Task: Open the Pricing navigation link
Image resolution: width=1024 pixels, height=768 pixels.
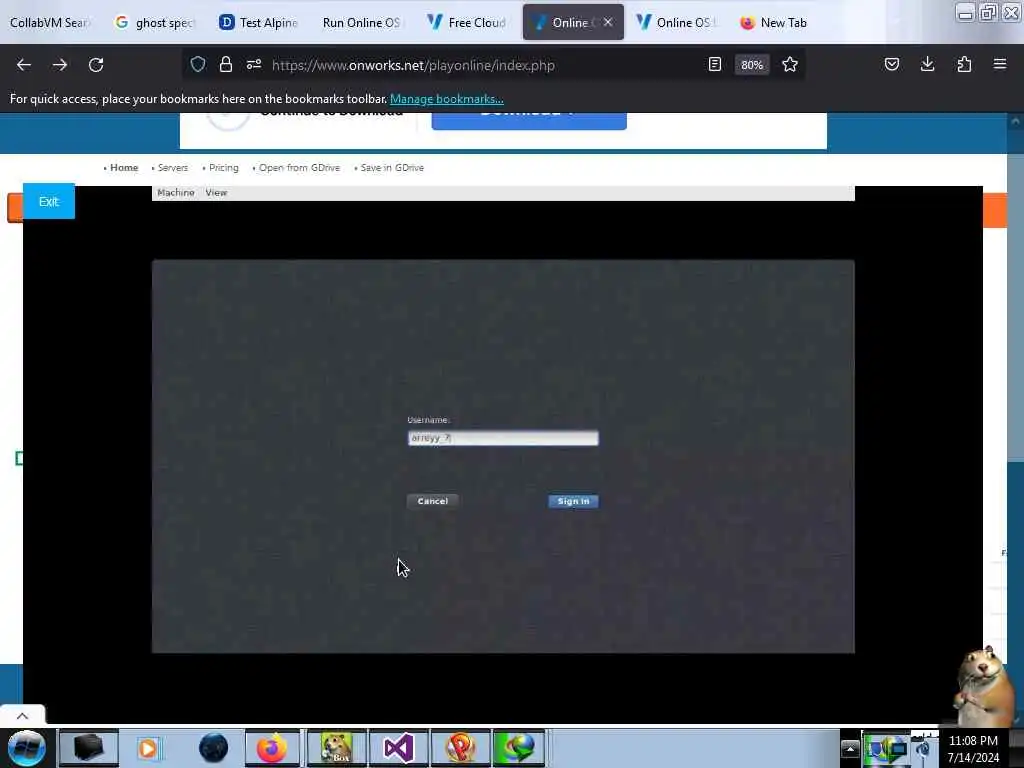Action: point(223,168)
